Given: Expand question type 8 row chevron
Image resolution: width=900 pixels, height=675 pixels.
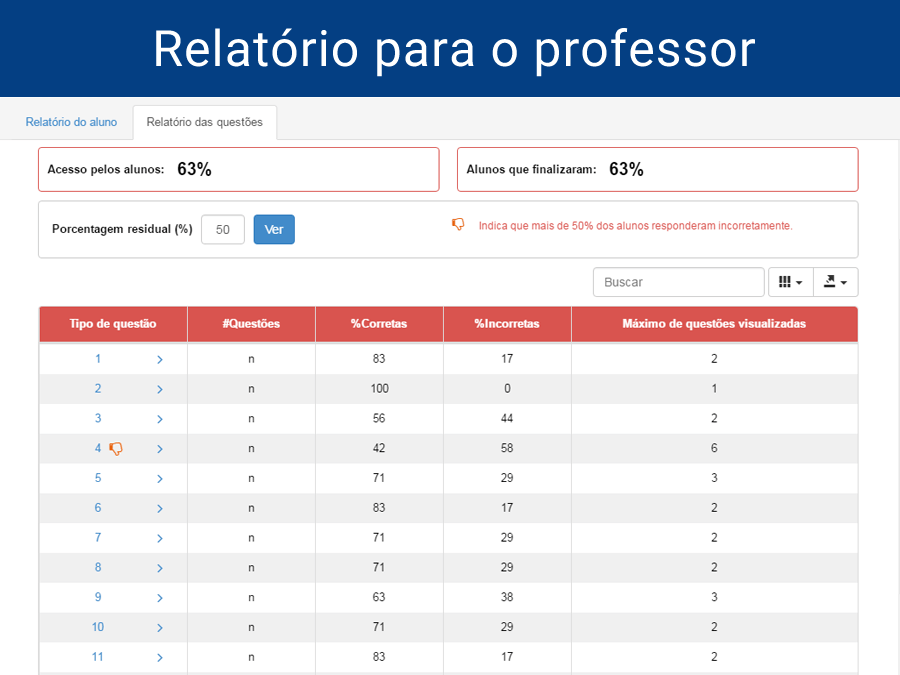Looking at the screenshot, I should [x=160, y=568].
